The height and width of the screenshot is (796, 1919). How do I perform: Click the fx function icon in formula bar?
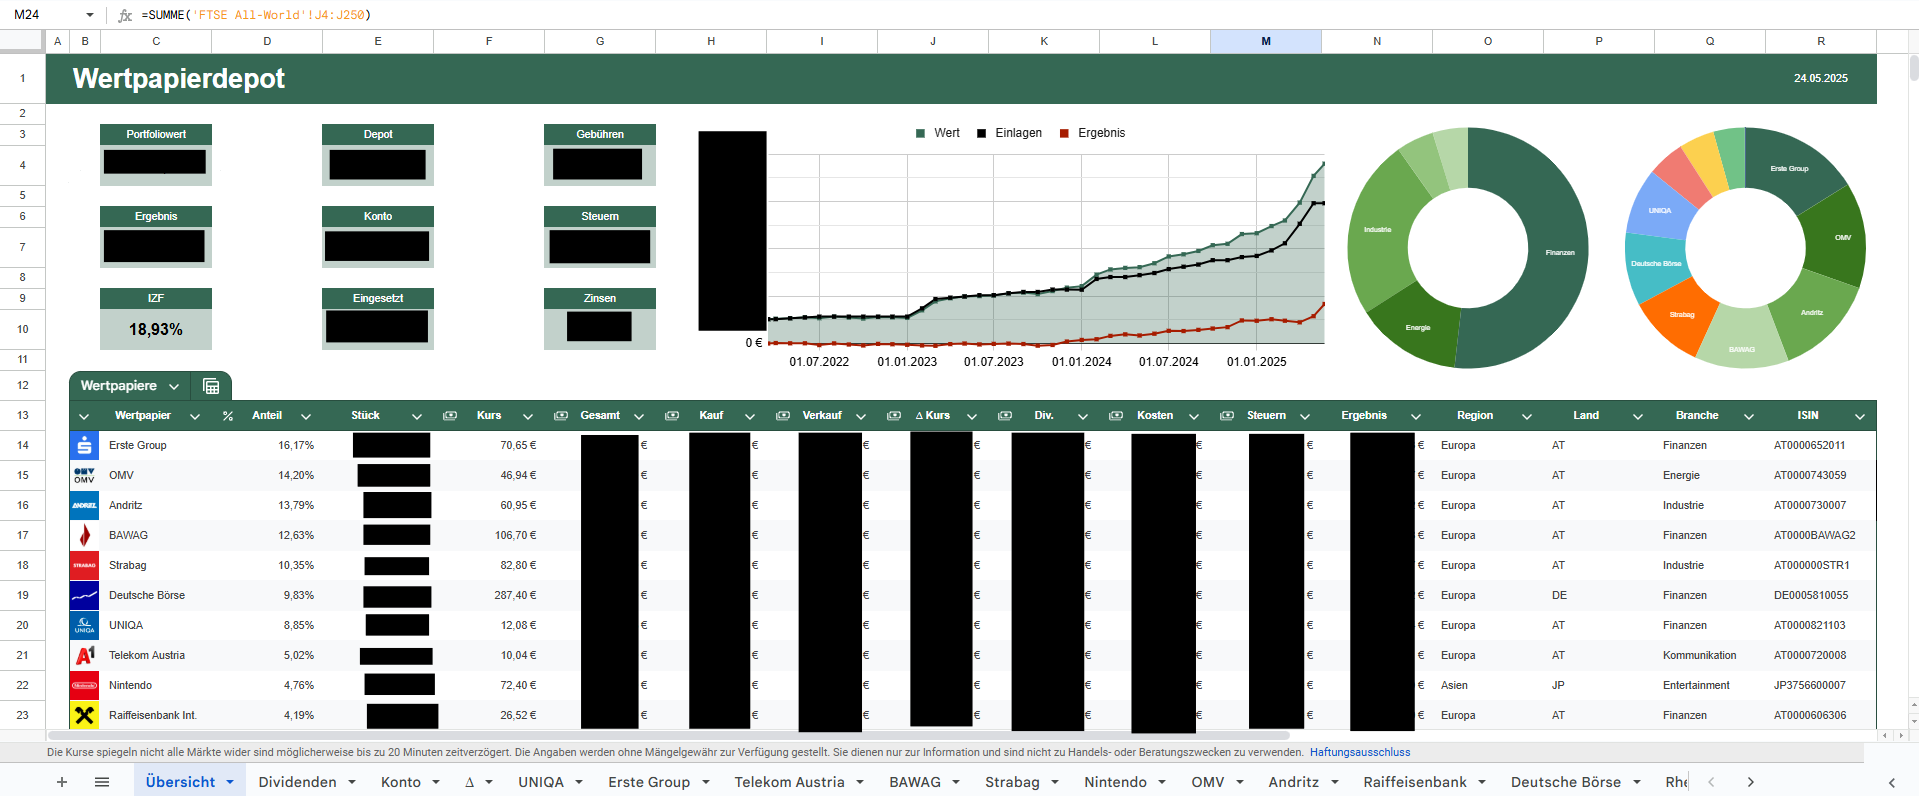pyautogui.click(x=125, y=15)
